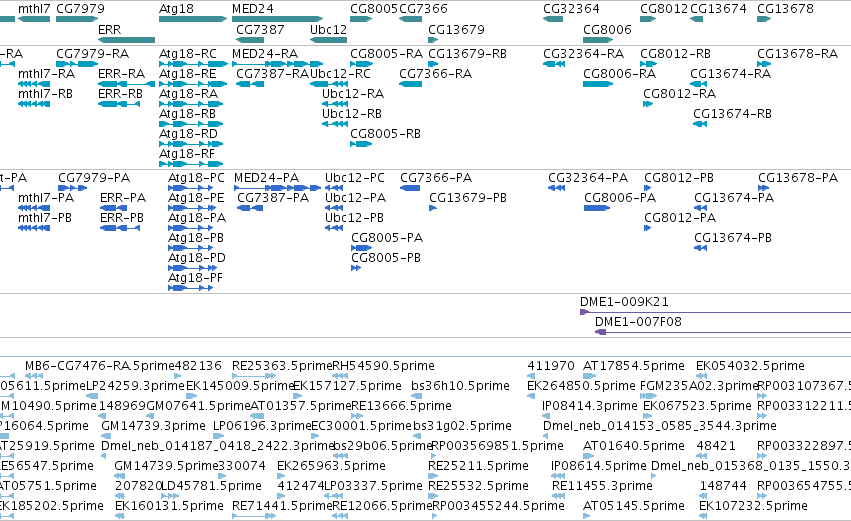Select protein label CG7366-PA
Image resolution: width=851 pixels, height=521 pixels.
(436, 178)
